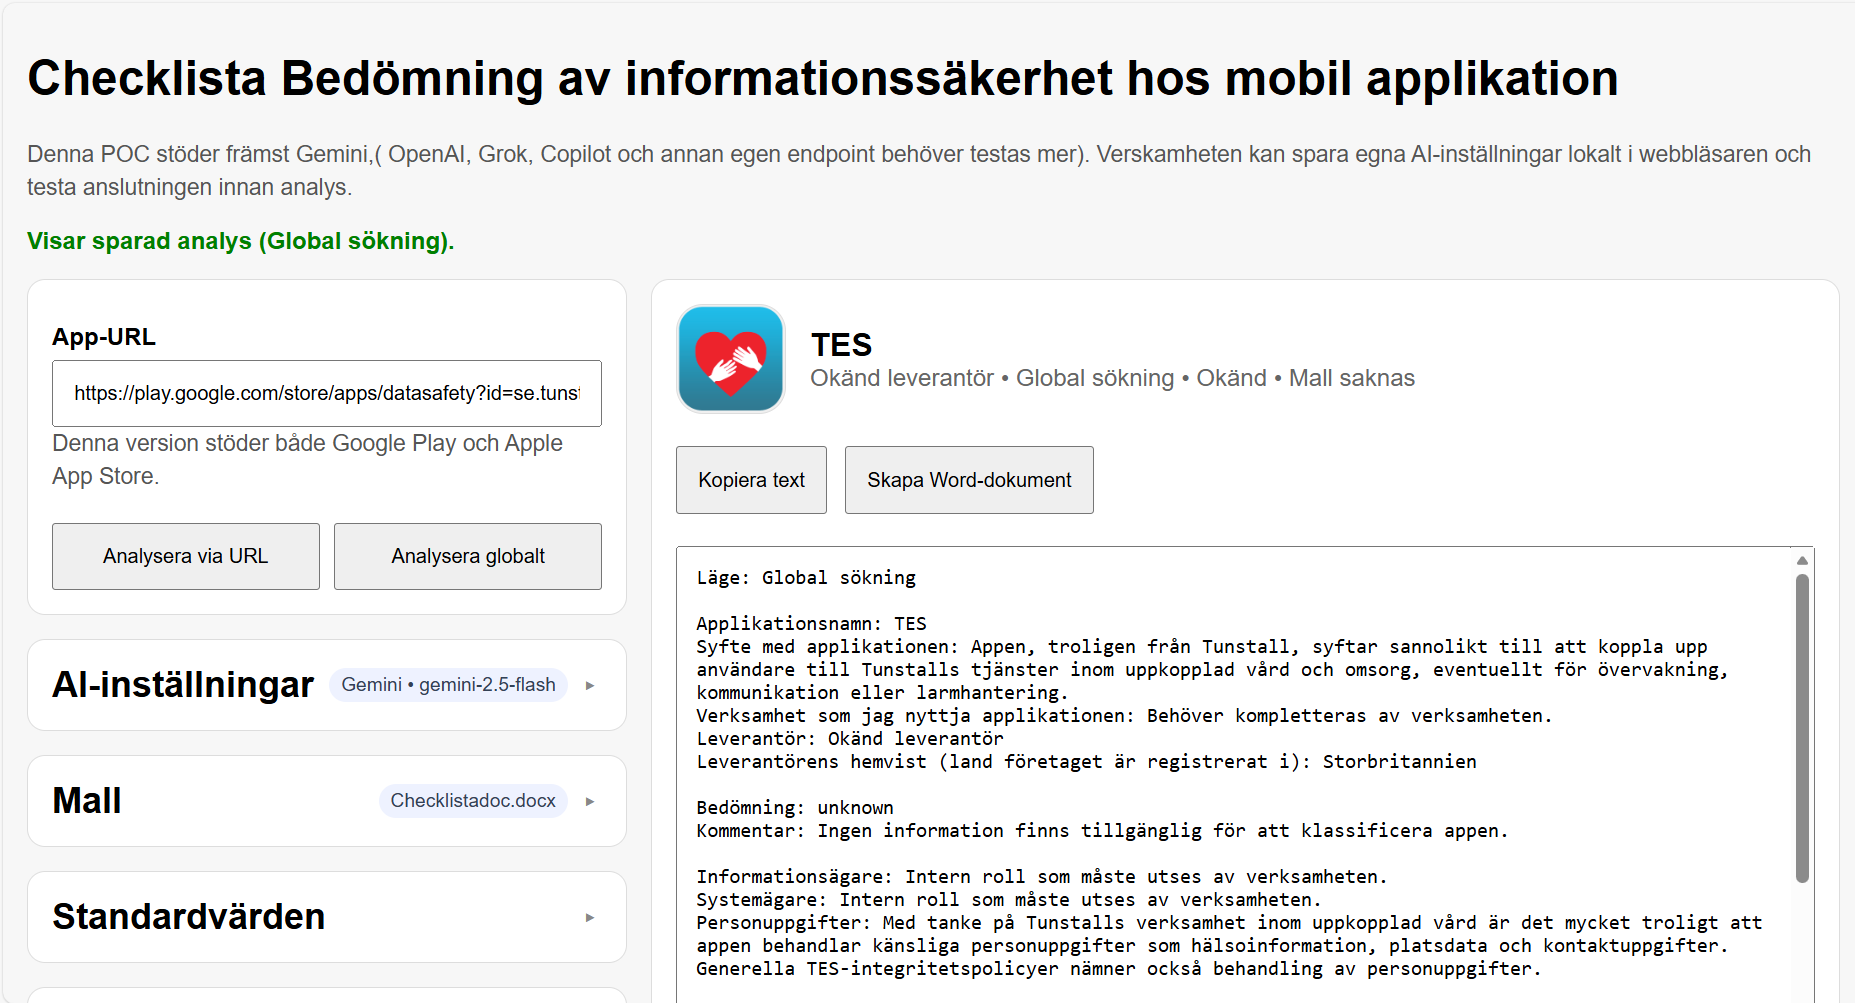Focus the App-URL input field
Screen dimensions: 1855x1003
pos(326,394)
